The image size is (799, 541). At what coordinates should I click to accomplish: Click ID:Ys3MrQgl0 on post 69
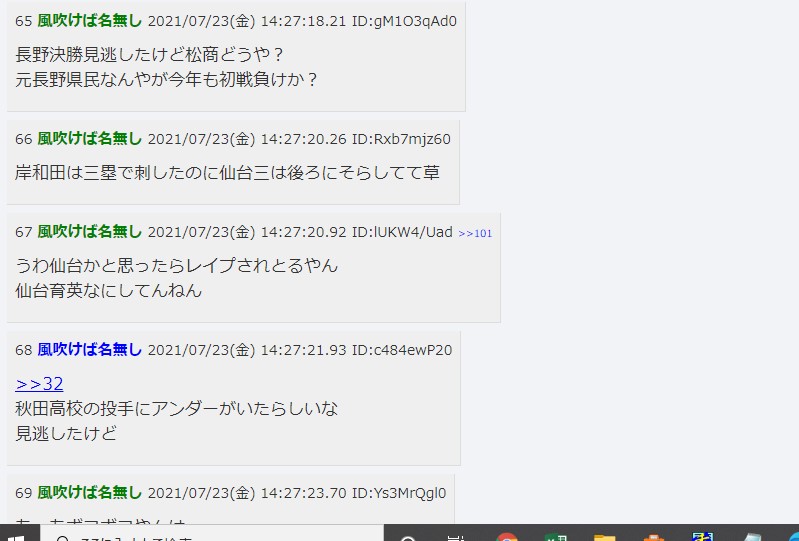pyautogui.click(x=399, y=493)
